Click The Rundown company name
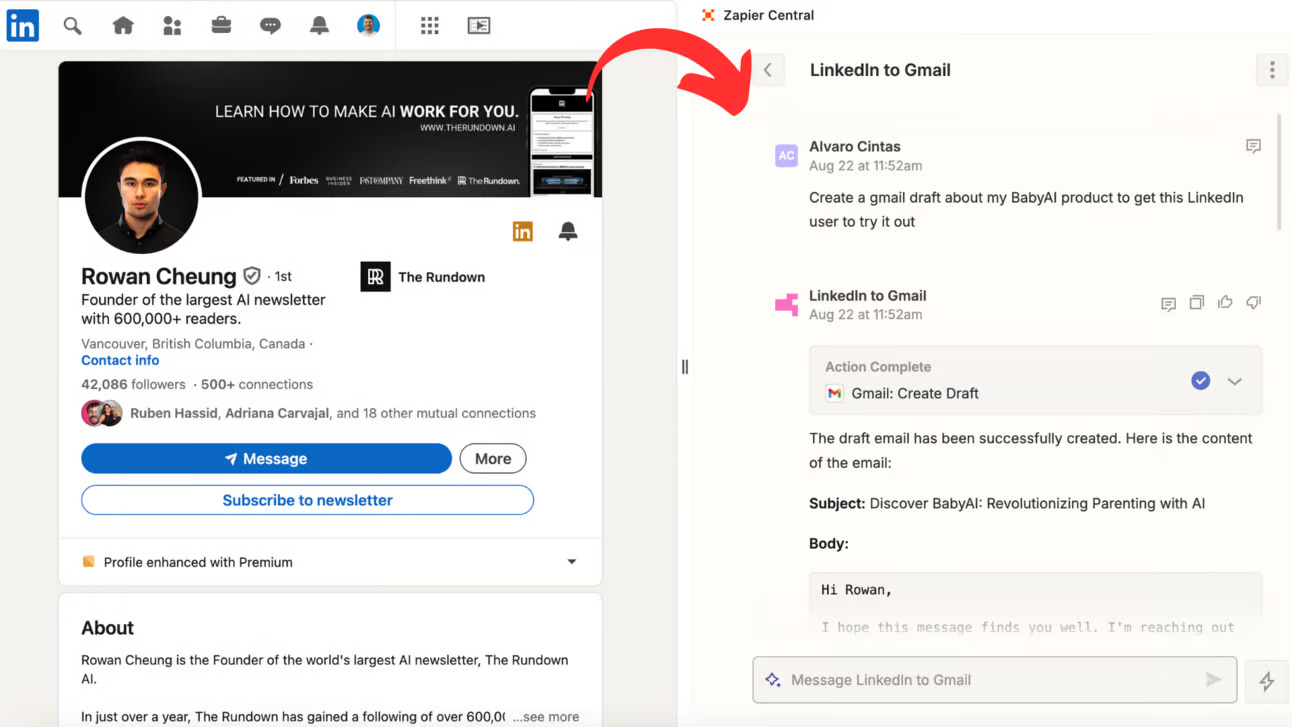 (441, 277)
